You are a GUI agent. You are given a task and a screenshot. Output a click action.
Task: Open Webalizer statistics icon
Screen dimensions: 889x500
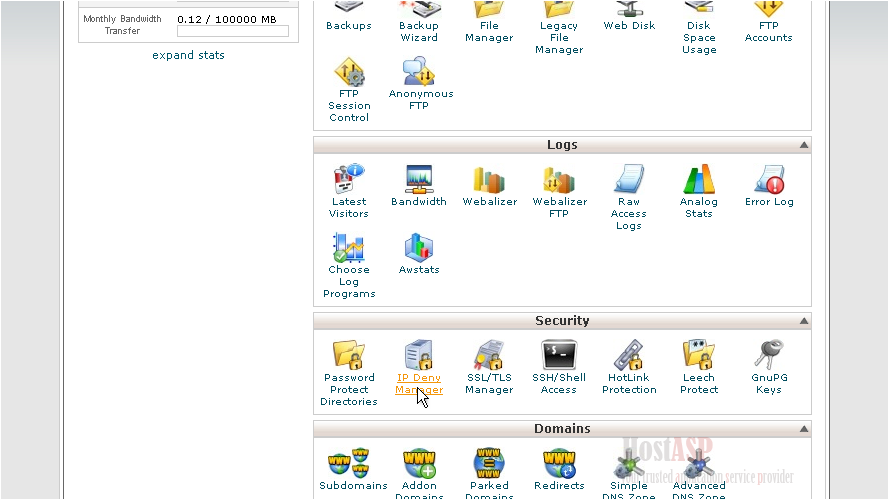point(489,180)
